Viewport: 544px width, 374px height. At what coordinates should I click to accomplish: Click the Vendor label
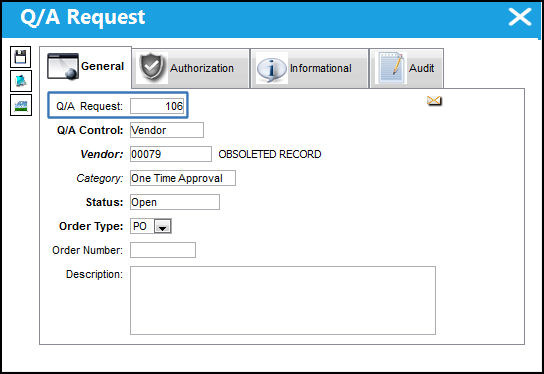102,154
